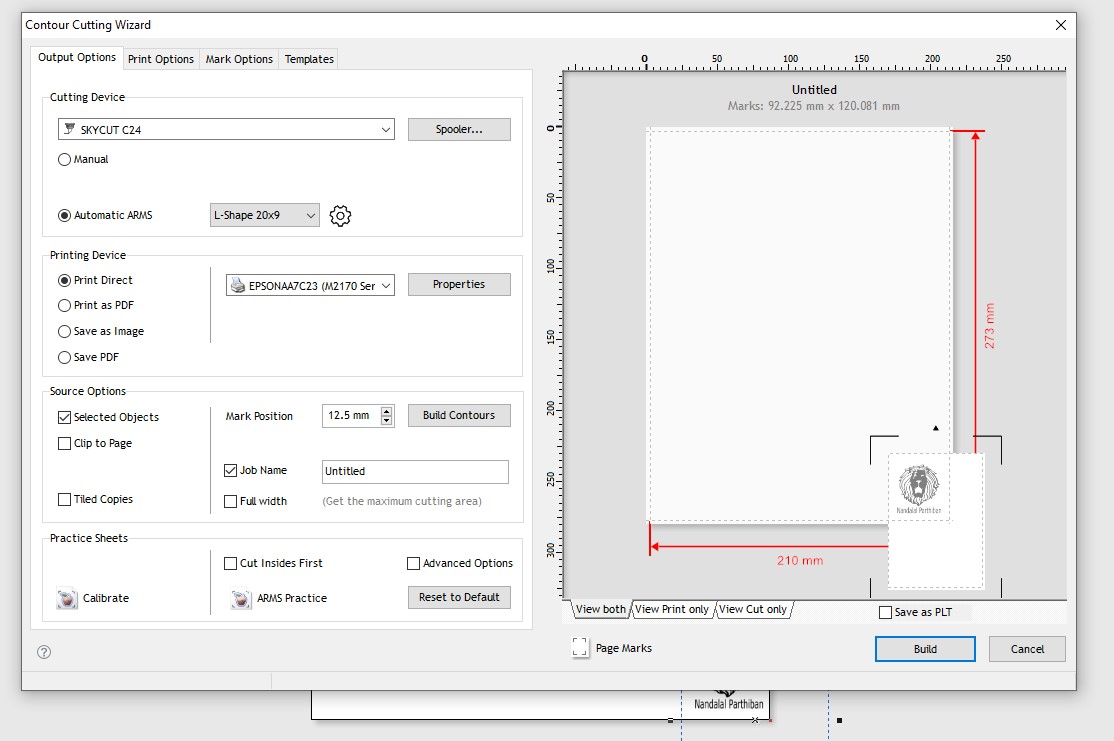
Task: Select the Save PDF radio button
Action: point(65,357)
